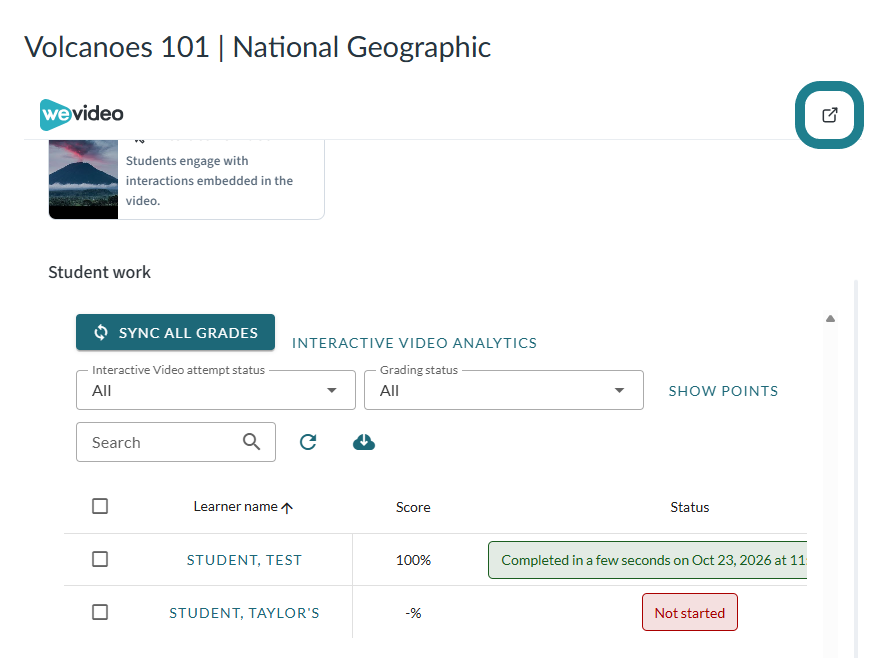Click the search magnifier icon
The height and width of the screenshot is (658, 871).
252,442
